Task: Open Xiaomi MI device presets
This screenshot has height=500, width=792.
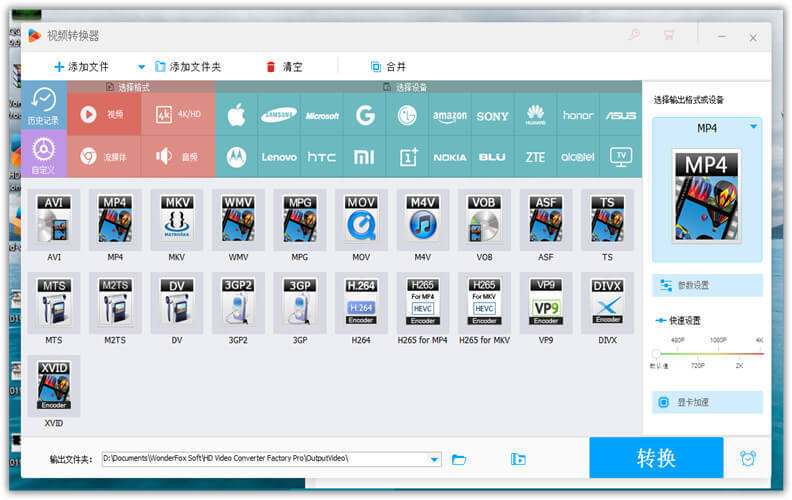Action: click(365, 157)
